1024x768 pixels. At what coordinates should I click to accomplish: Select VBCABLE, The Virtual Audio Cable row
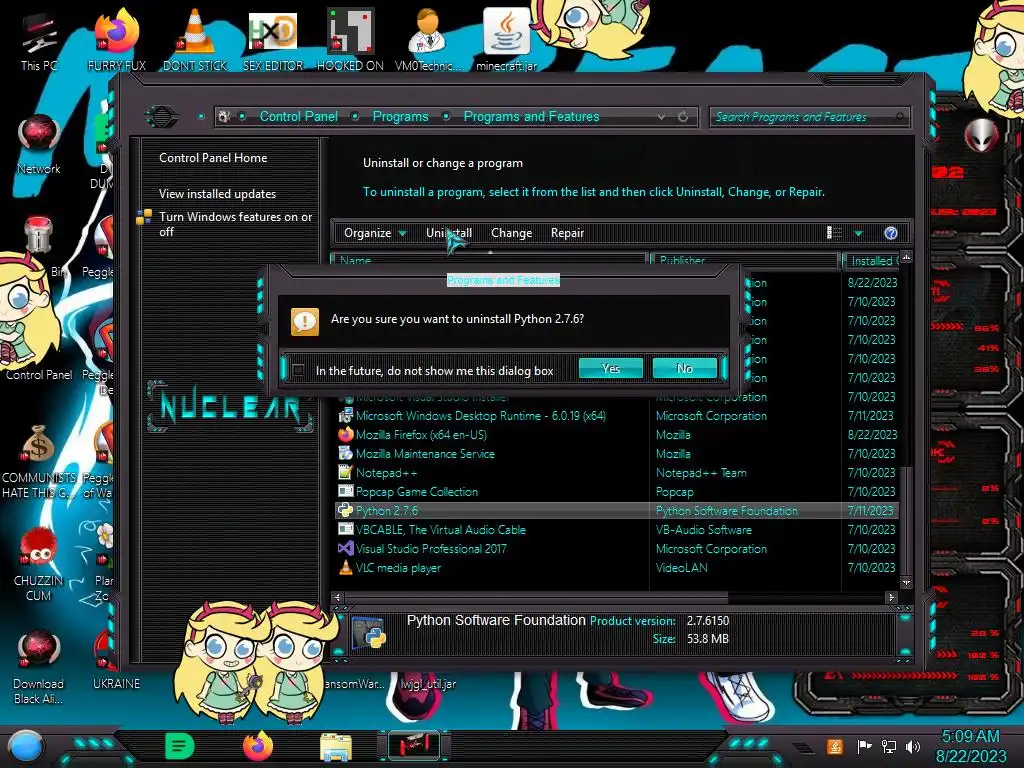point(617,530)
